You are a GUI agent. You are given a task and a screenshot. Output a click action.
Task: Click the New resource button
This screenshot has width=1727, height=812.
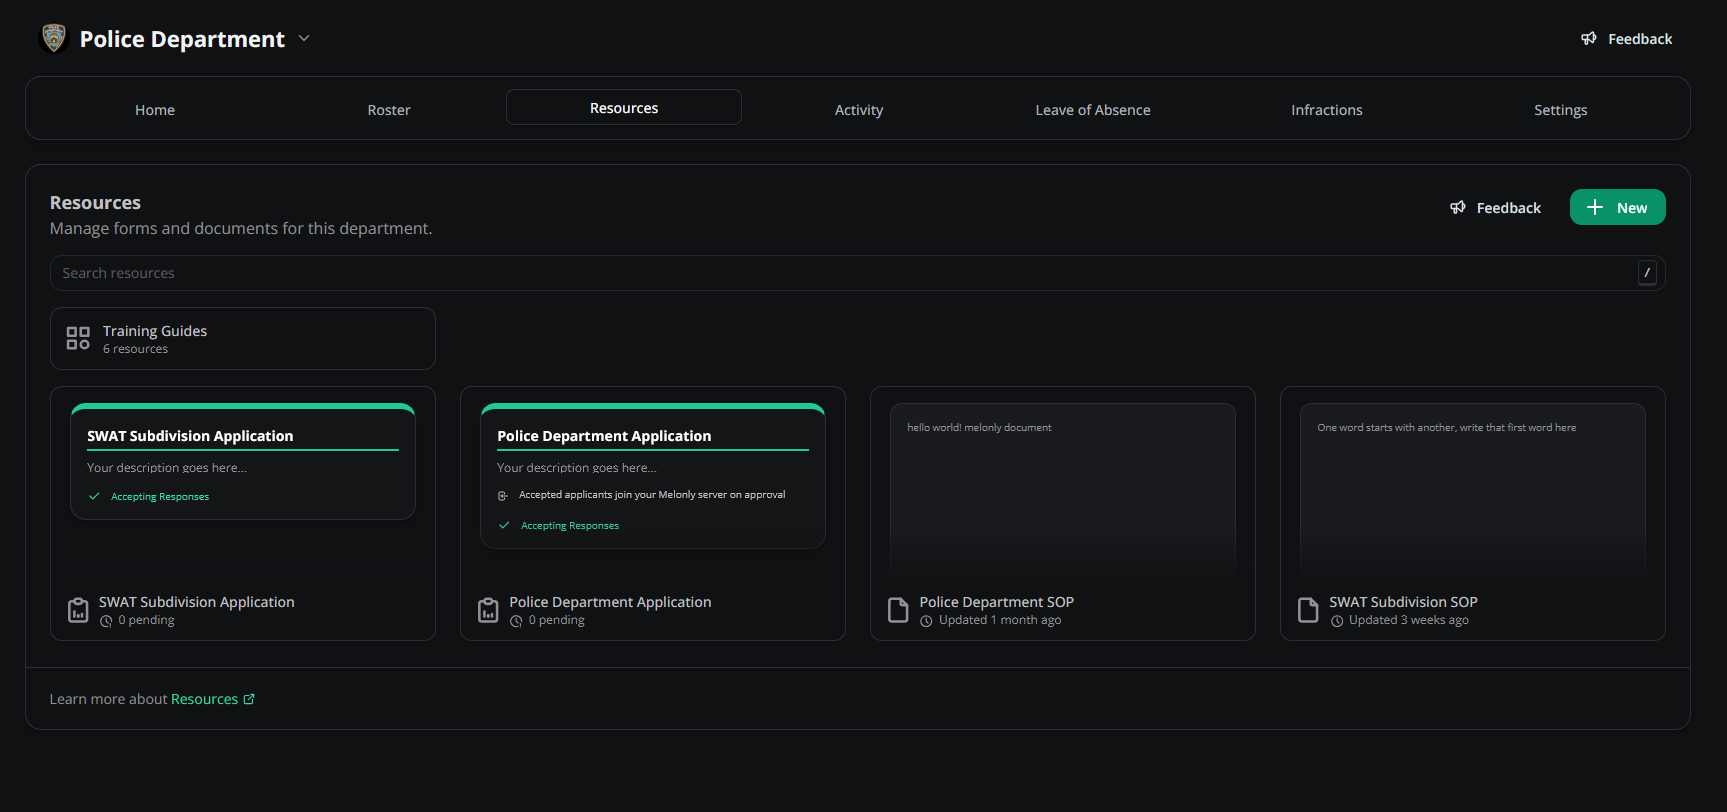click(1617, 208)
